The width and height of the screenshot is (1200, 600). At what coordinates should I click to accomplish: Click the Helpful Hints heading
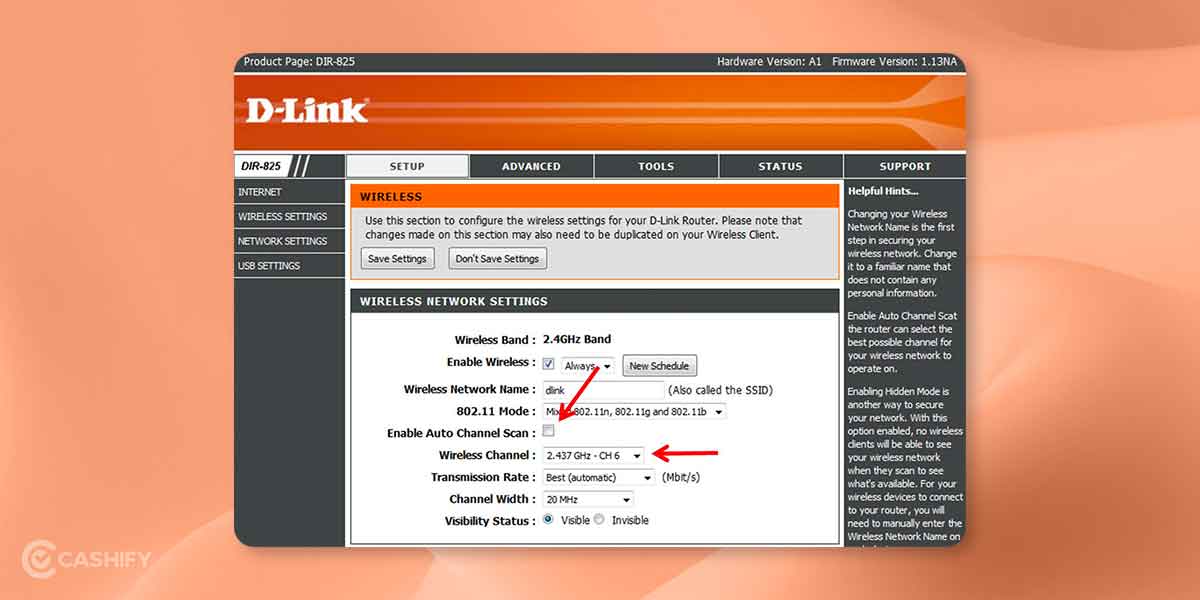pyautogui.click(x=883, y=191)
